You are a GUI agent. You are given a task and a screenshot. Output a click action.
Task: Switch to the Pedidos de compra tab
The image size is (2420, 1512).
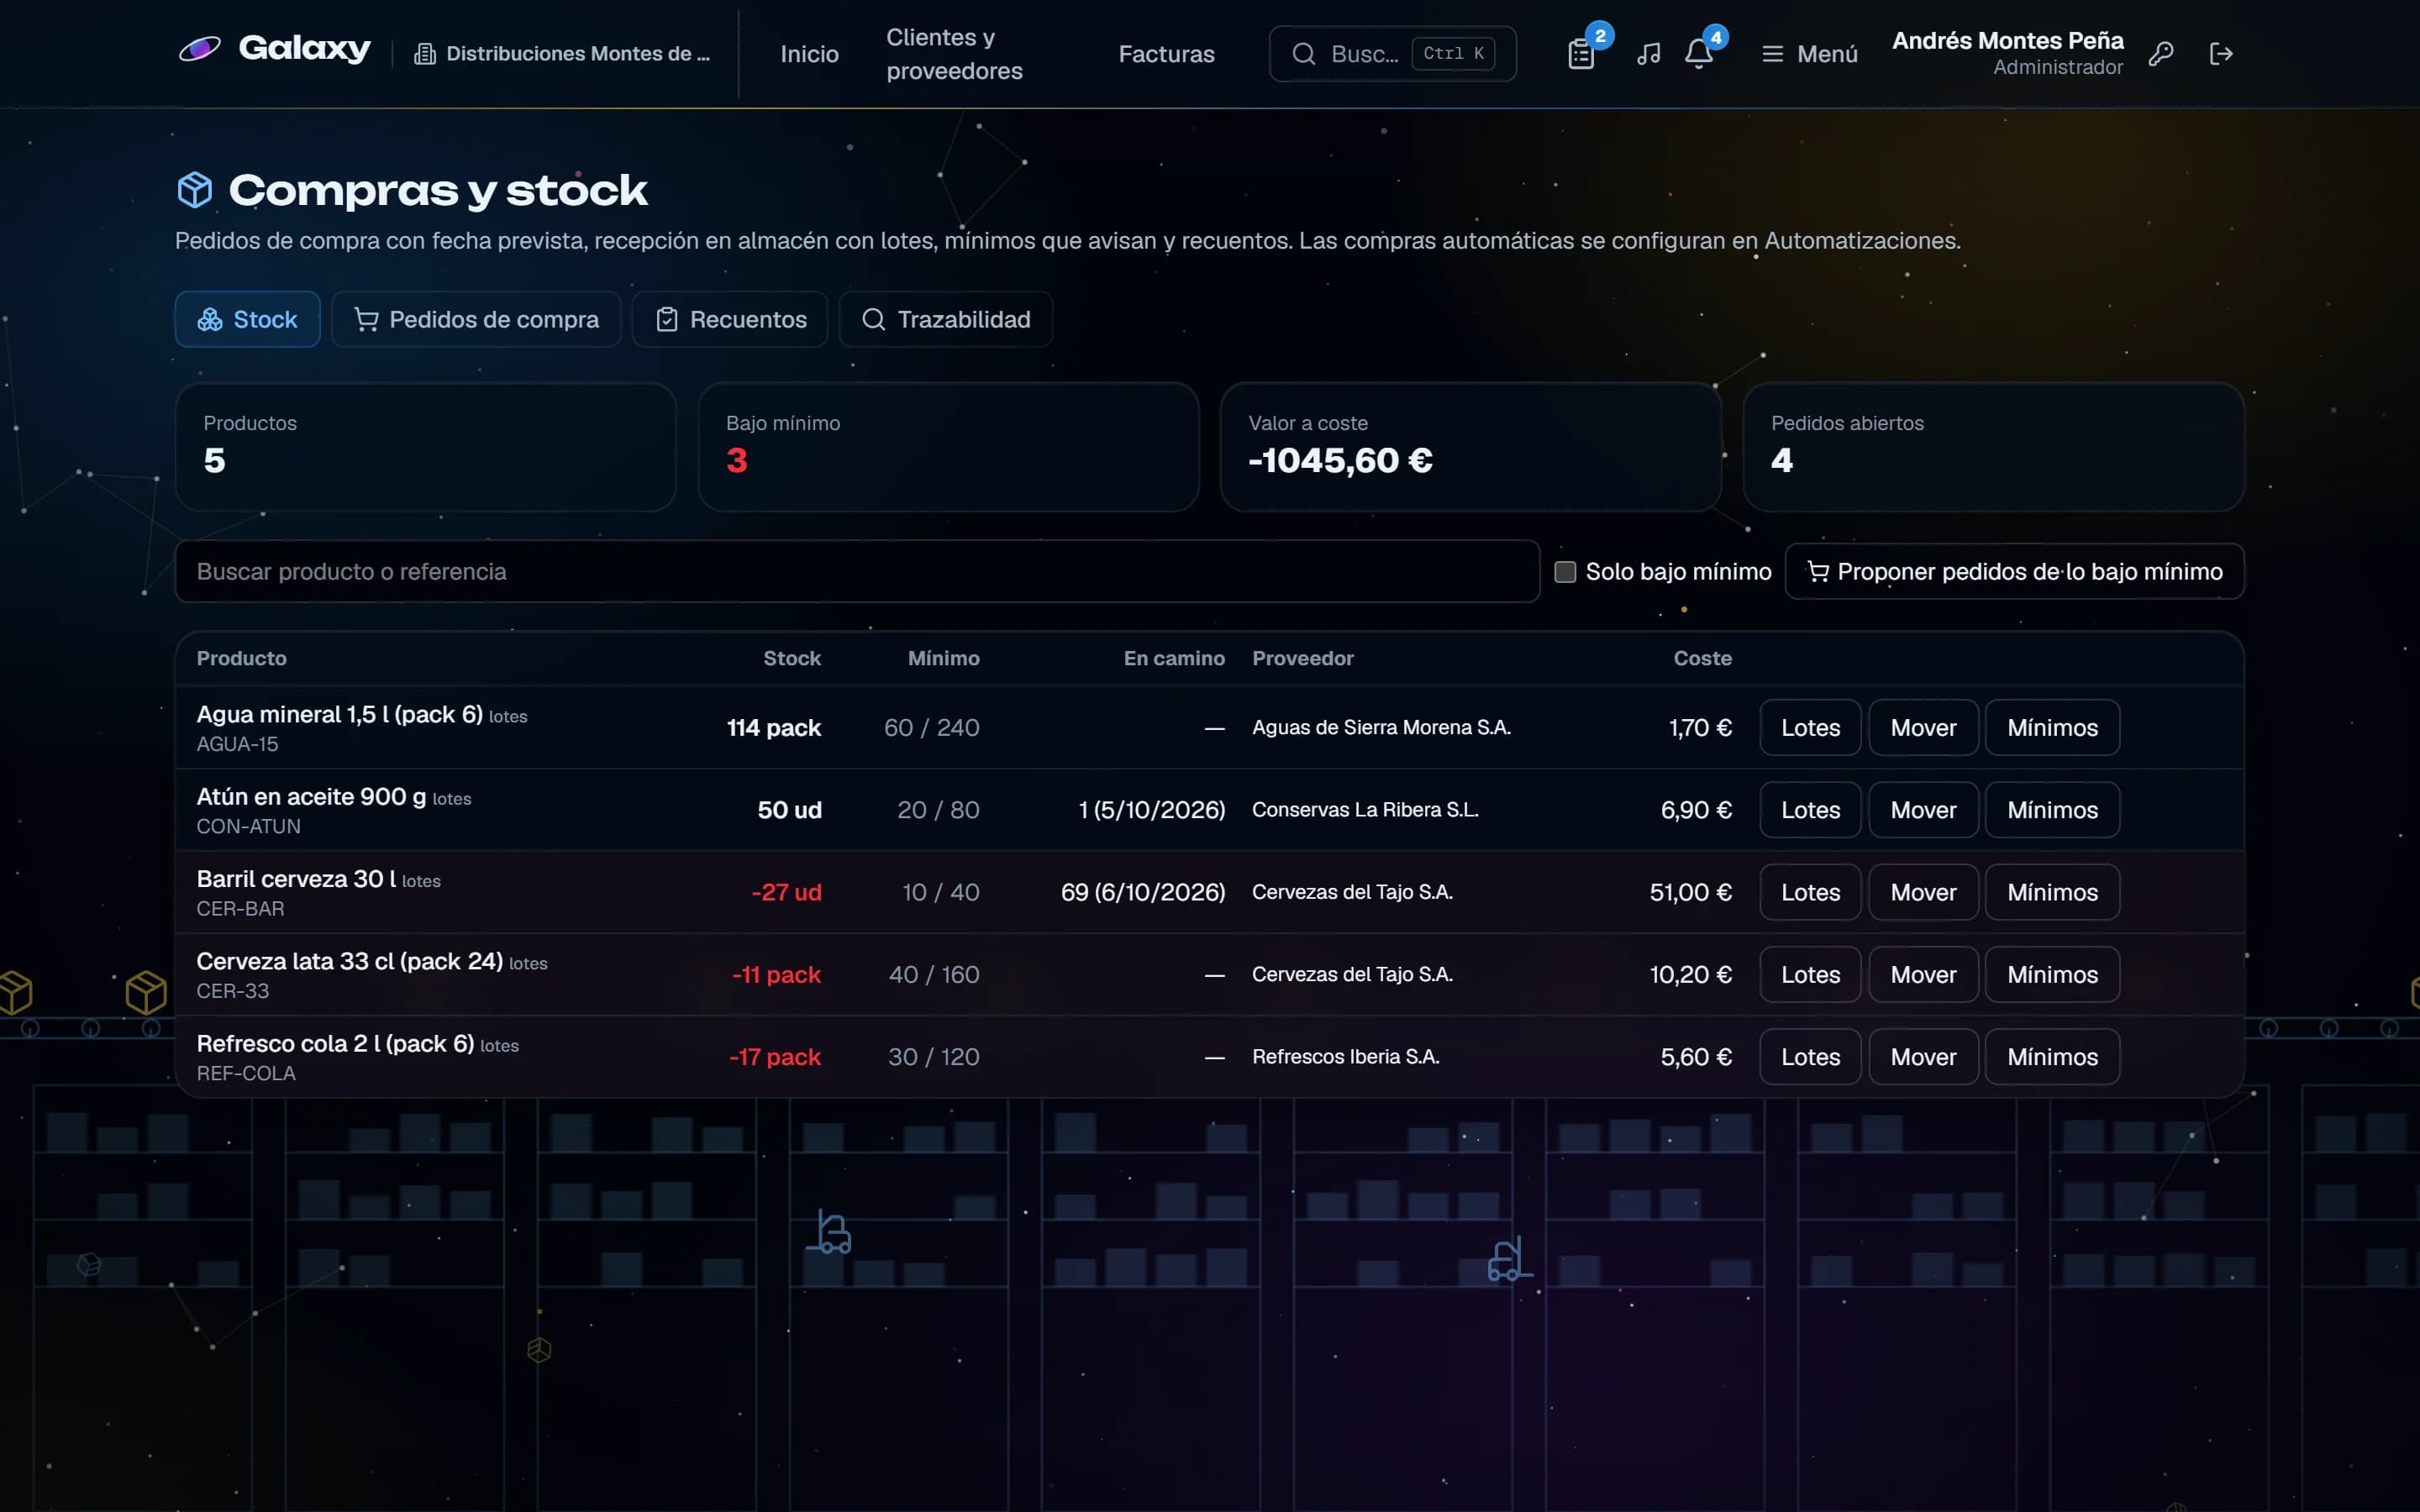[x=476, y=319]
